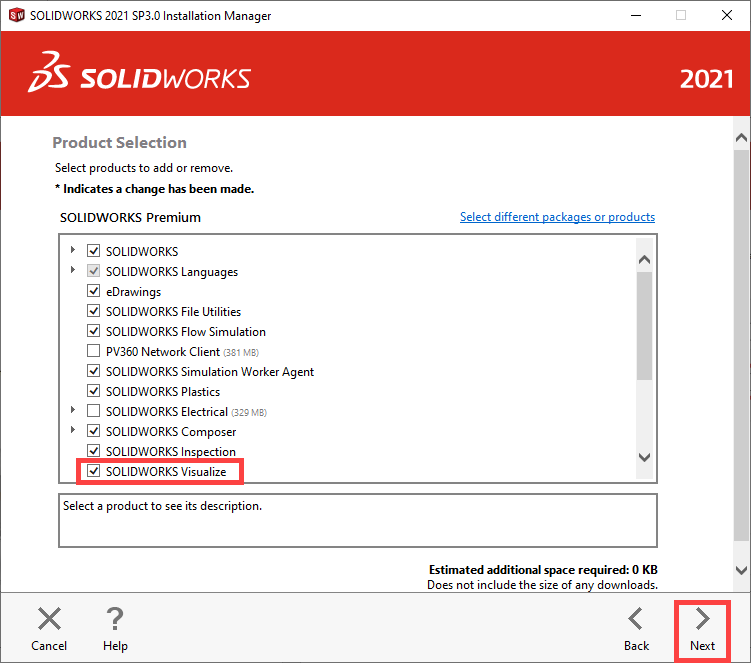Click the Cancel X icon
The width and height of the screenshot is (751, 663).
[49, 618]
